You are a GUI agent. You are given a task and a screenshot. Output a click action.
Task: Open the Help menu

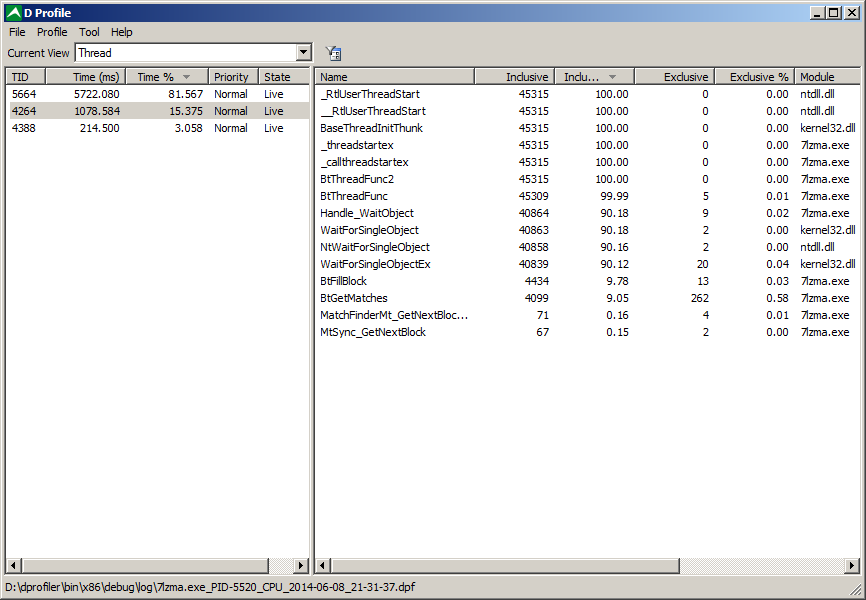[122, 32]
